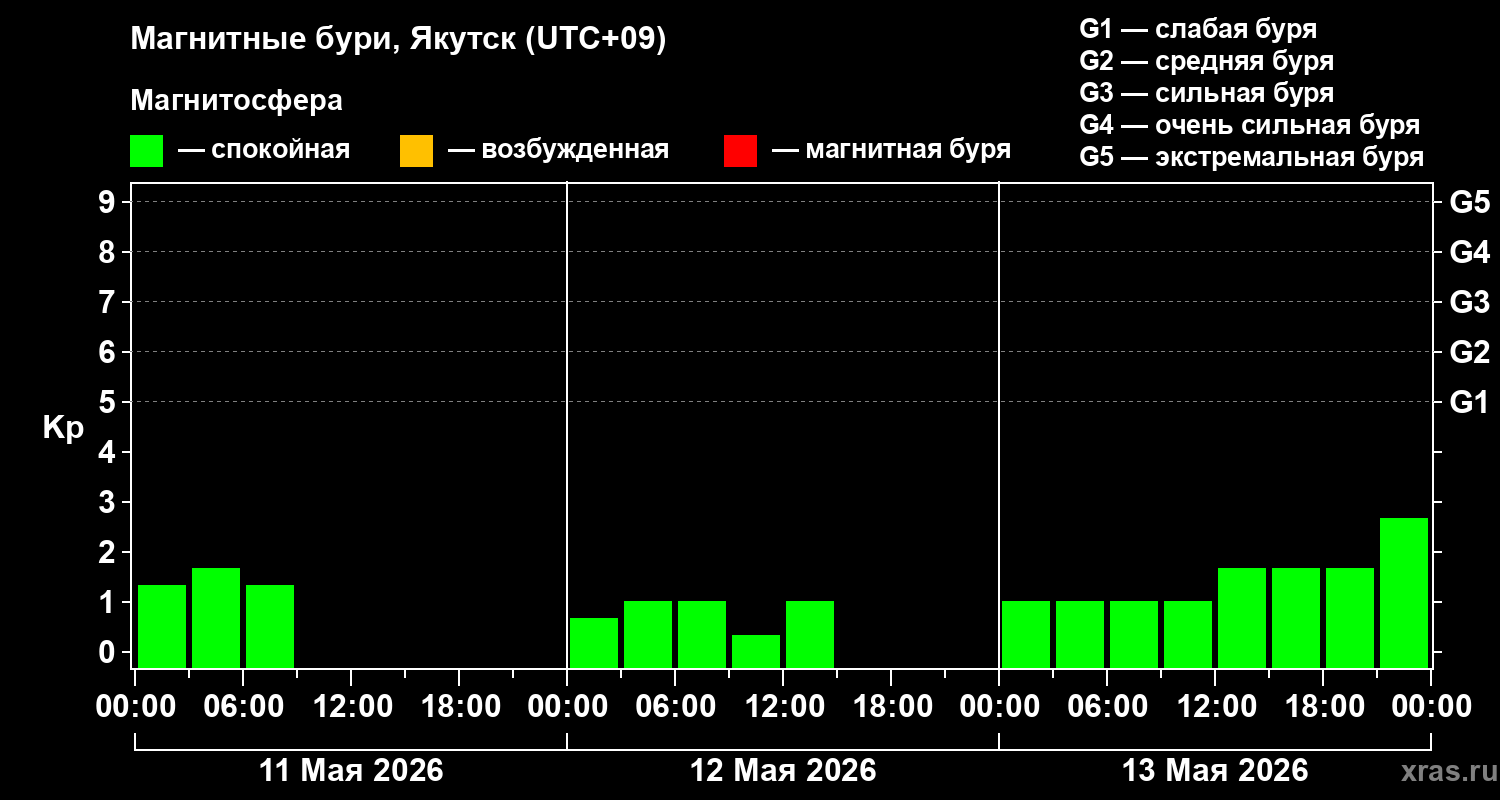Click the '— спокойная' legend label

coord(264,150)
